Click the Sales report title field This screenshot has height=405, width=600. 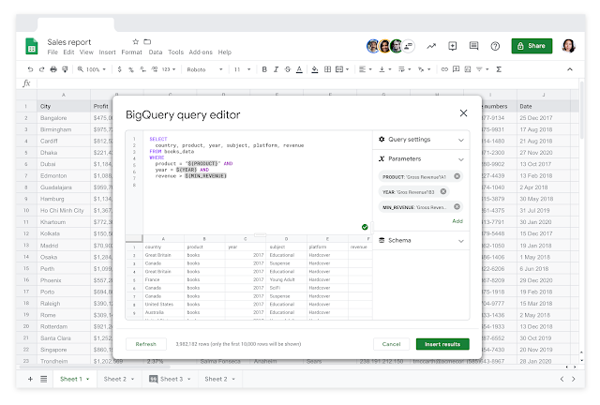tap(69, 42)
